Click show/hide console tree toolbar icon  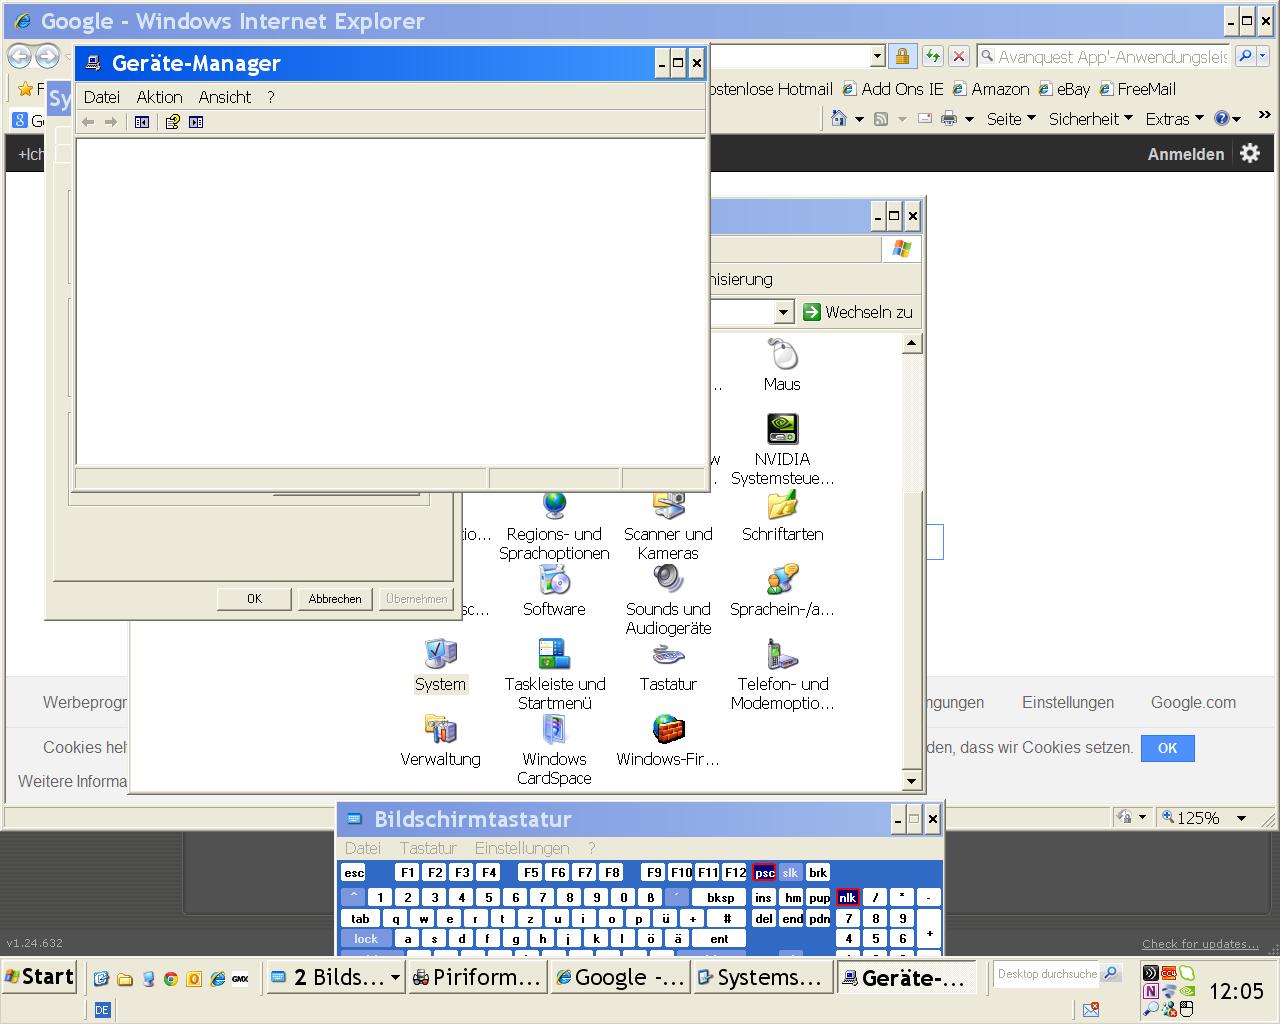[142, 122]
